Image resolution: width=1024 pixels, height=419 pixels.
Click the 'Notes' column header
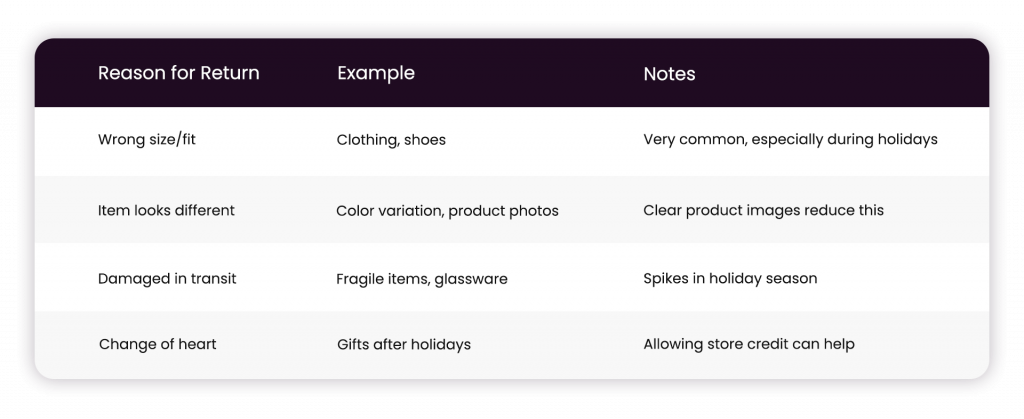pyautogui.click(x=669, y=74)
